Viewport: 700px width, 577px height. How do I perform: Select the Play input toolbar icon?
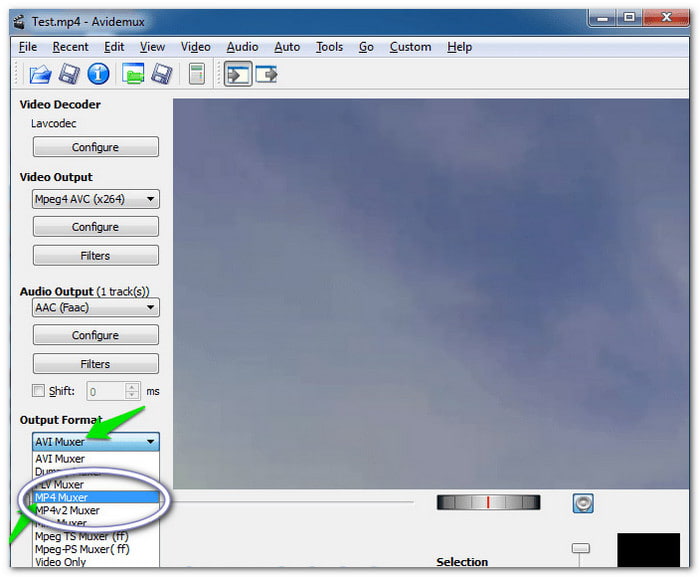pyautogui.click(x=238, y=74)
